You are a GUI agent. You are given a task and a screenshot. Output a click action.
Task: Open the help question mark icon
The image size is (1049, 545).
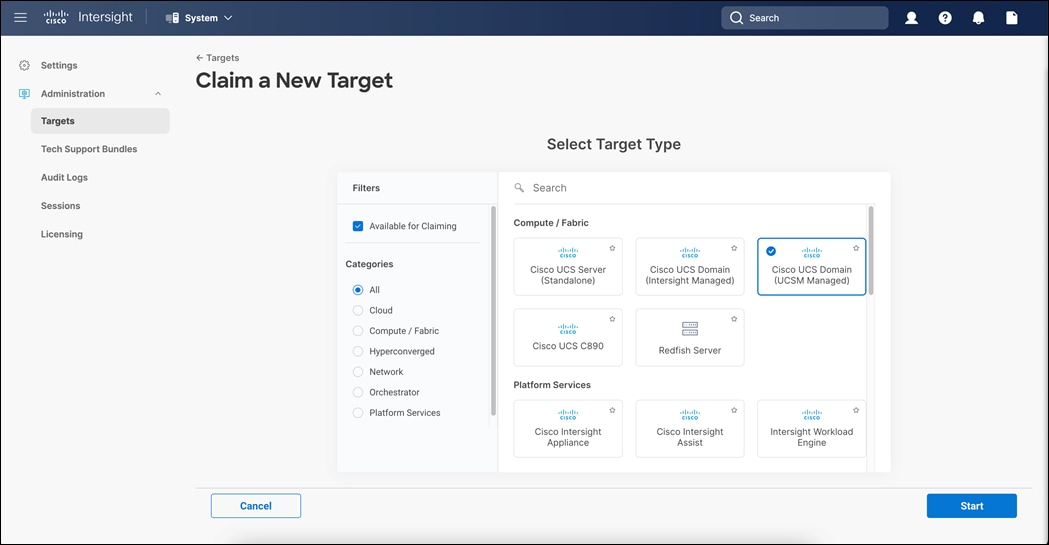(x=945, y=18)
